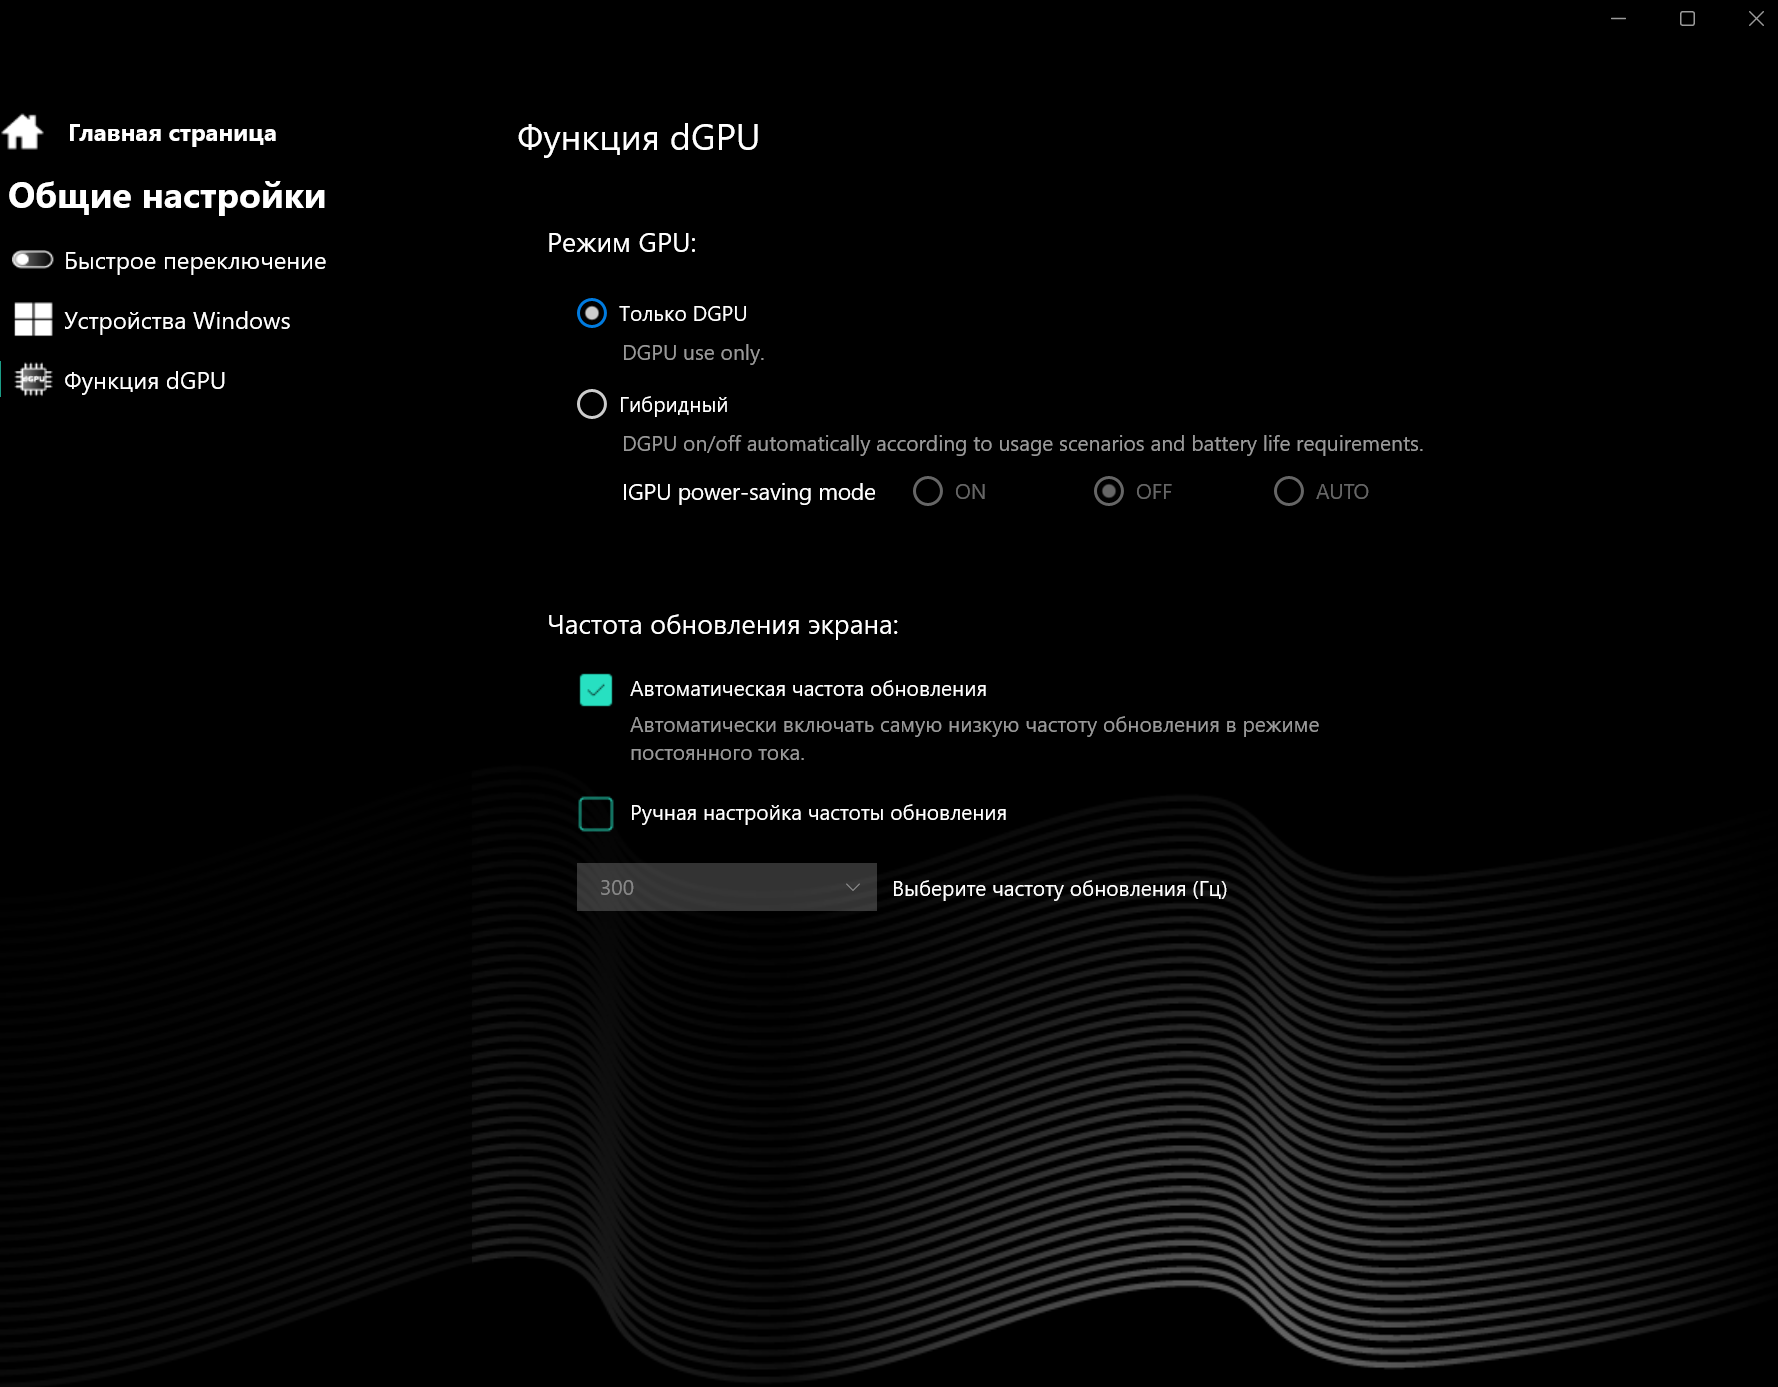Open the Быстрое переключение section
Viewport: 1778px width, 1387px height.
coord(195,261)
